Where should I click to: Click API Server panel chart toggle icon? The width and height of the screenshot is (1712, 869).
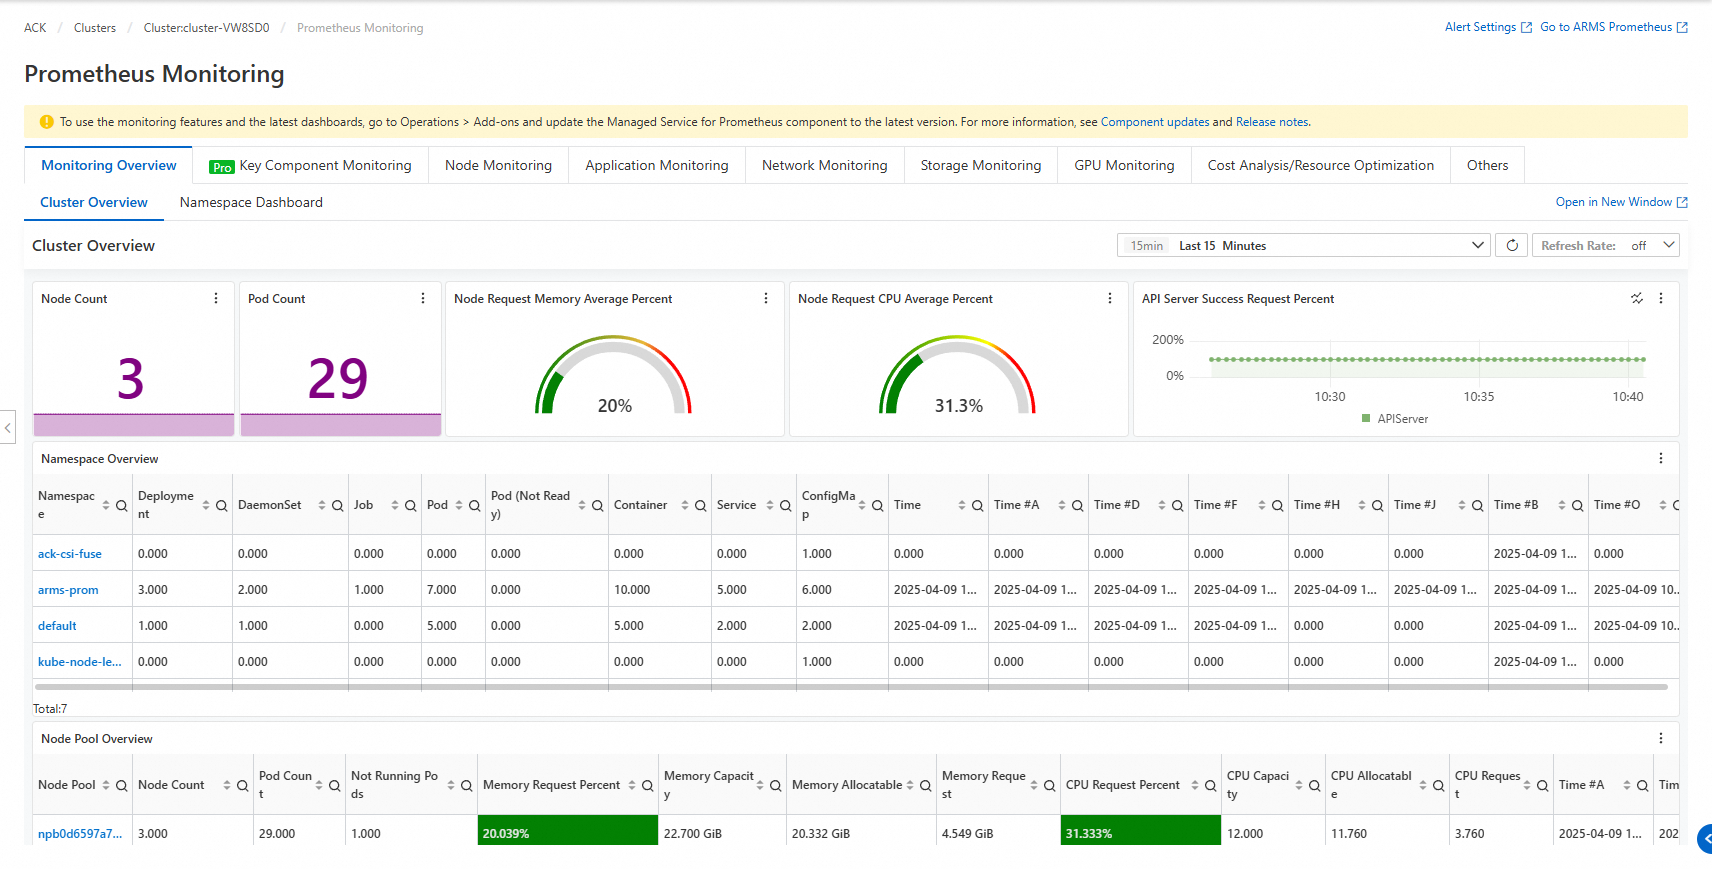click(1637, 299)
